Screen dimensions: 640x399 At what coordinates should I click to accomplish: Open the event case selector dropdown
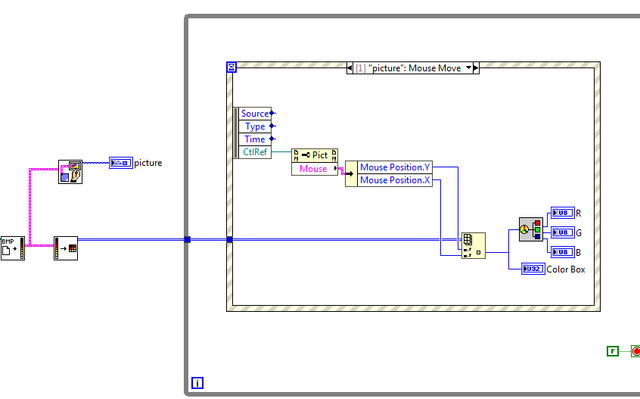pyautogui.click(x=469, y=68)
